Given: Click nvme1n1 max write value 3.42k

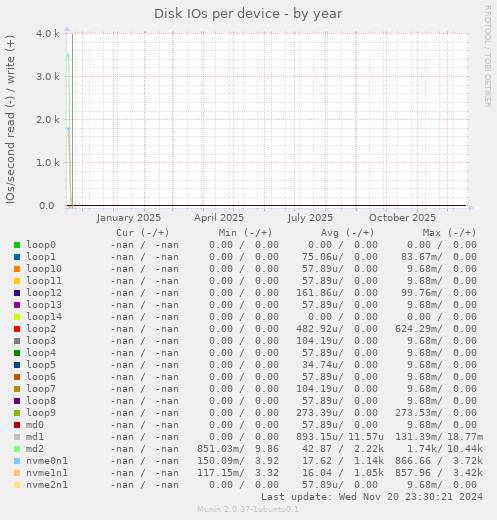Looking at the screenshot, I should point(468,473).
